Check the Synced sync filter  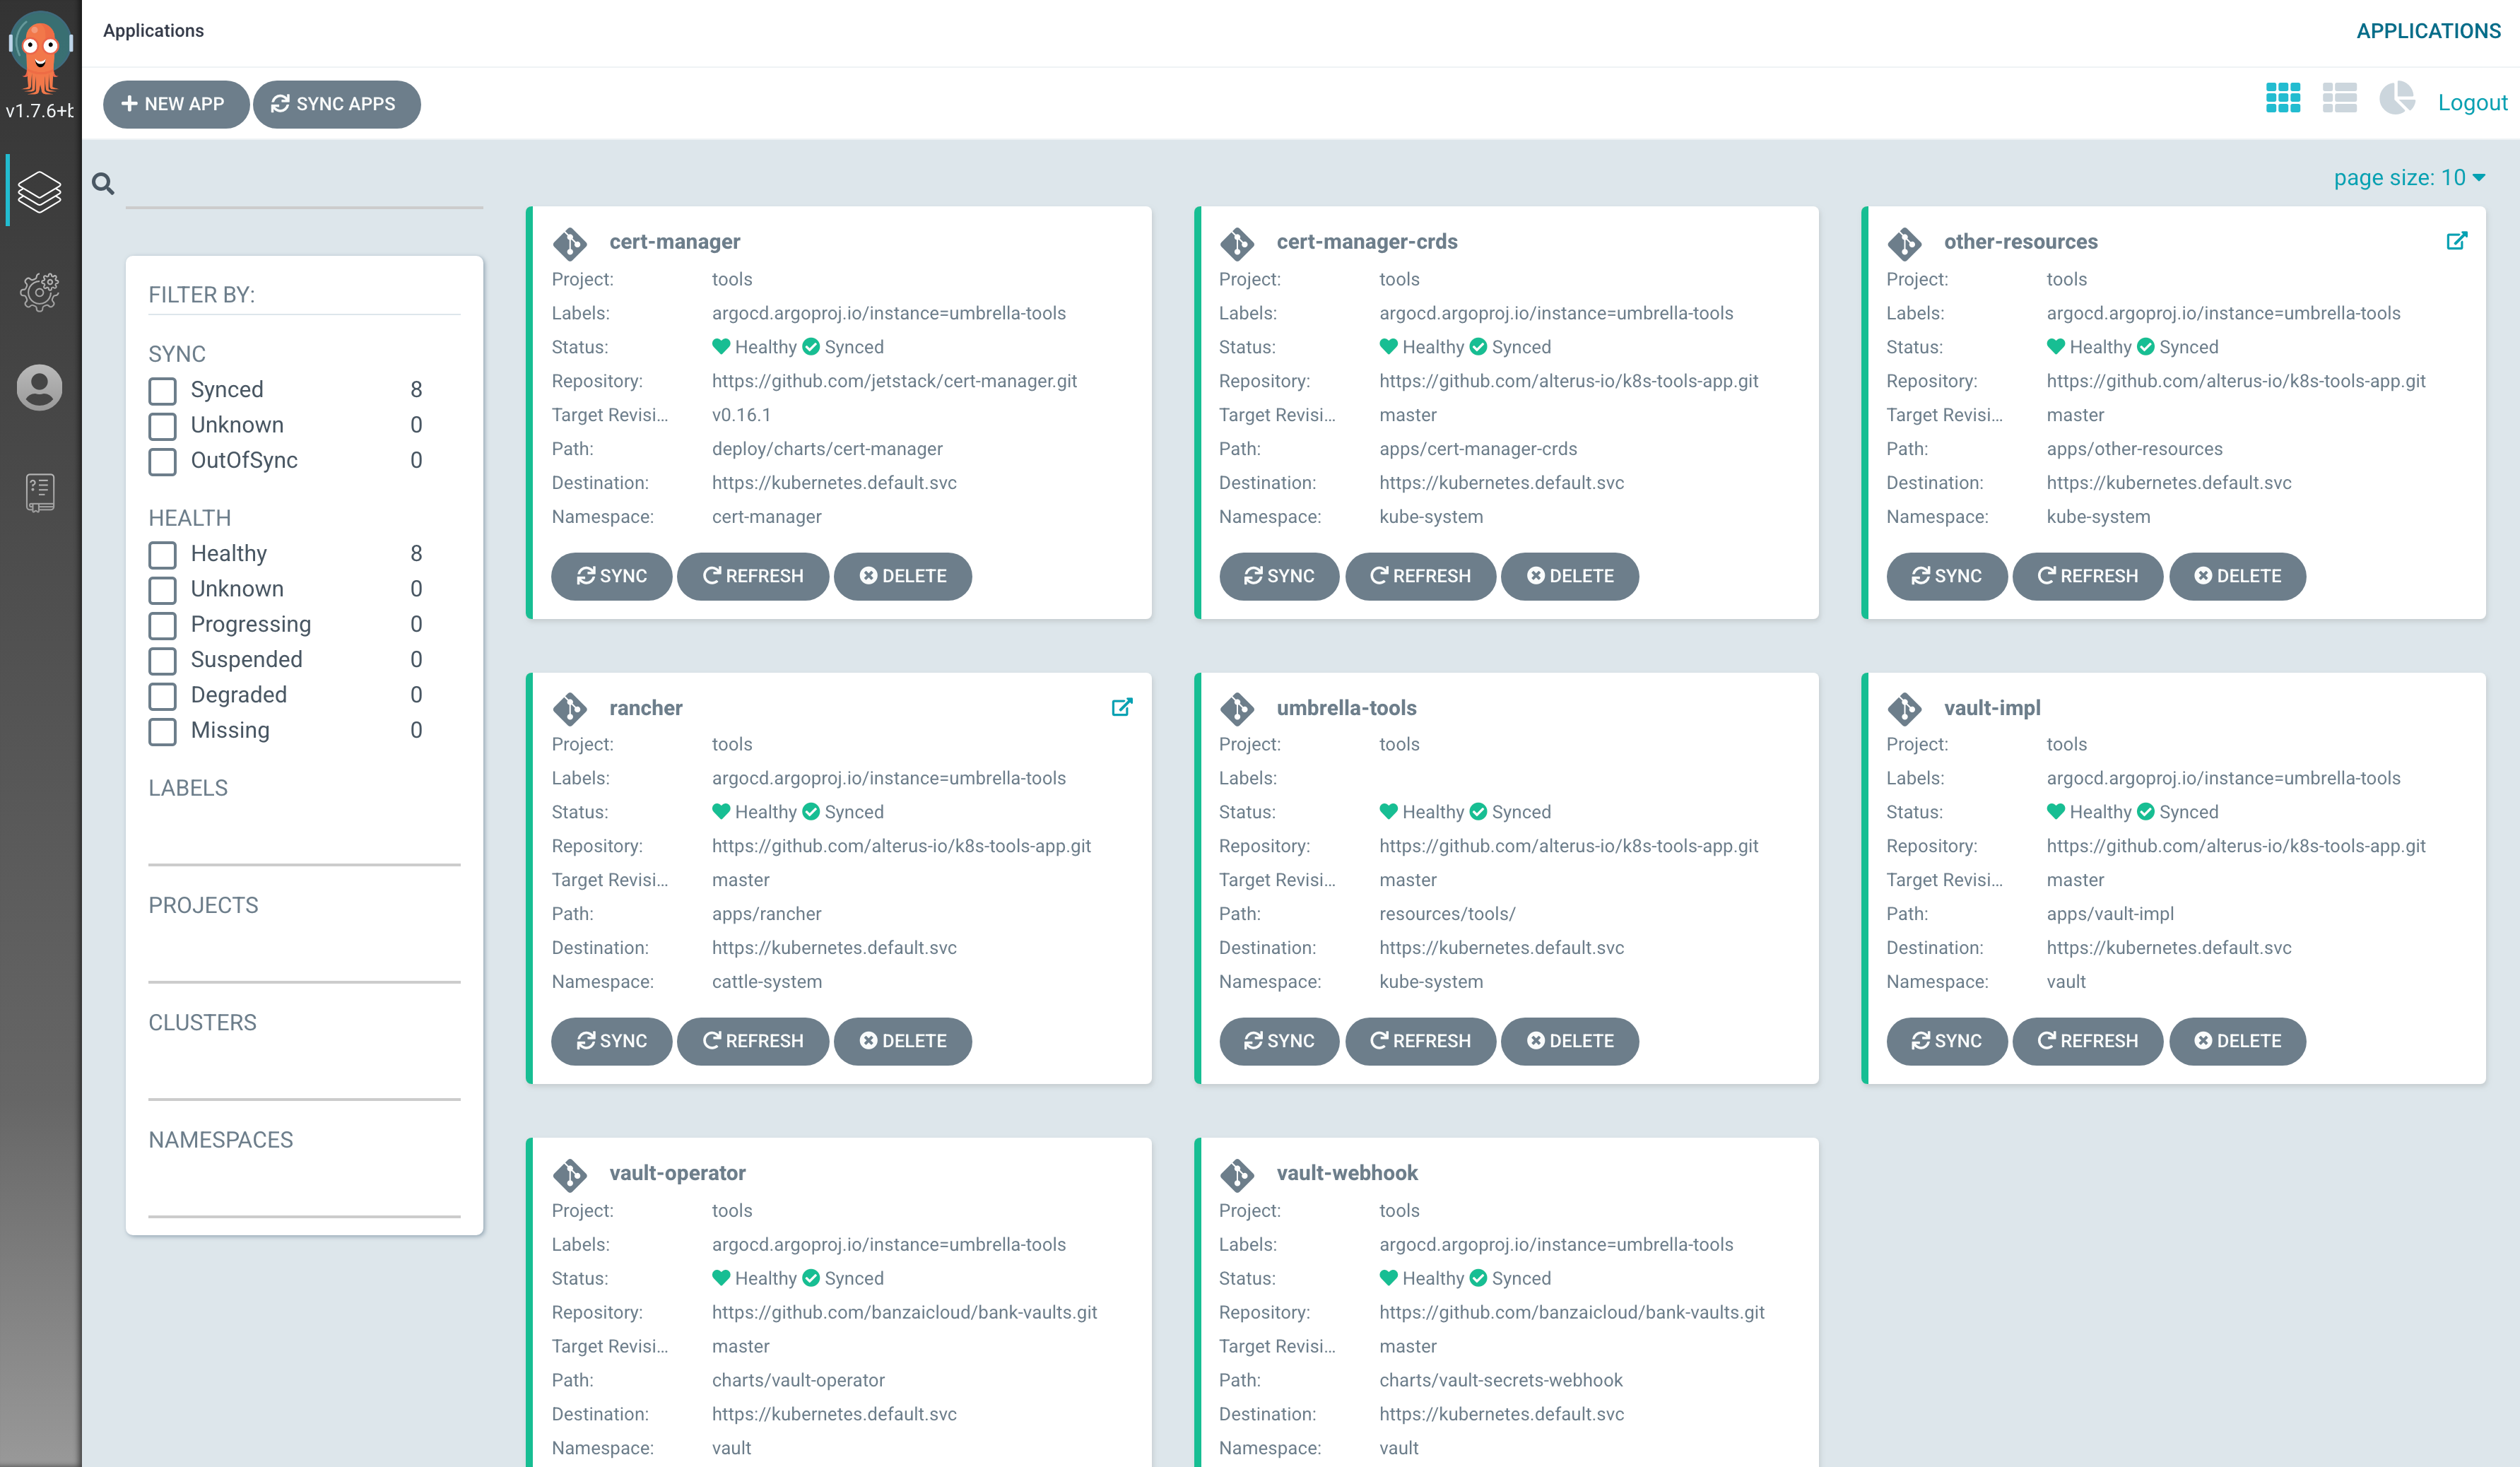162,390
